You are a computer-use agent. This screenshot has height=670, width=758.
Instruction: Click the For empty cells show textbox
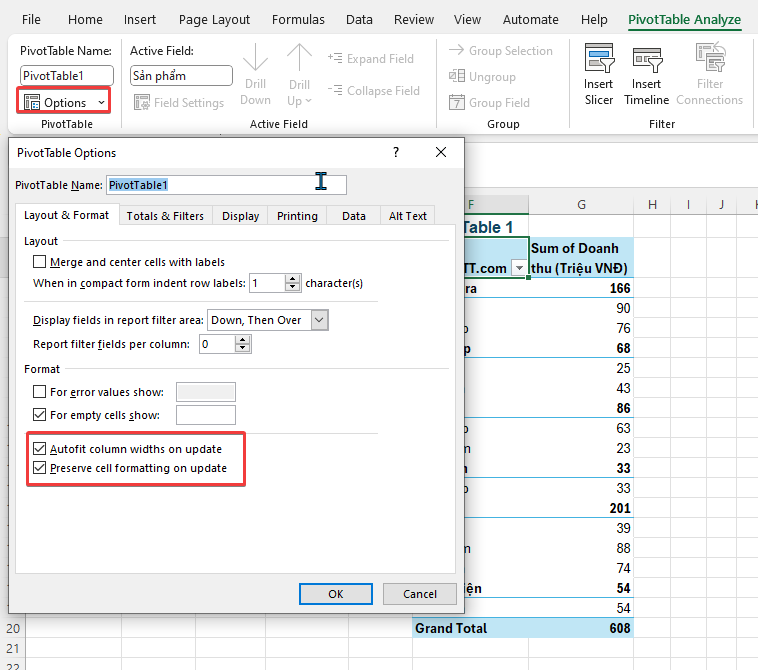pyautogui.click(x=206, y=415)
